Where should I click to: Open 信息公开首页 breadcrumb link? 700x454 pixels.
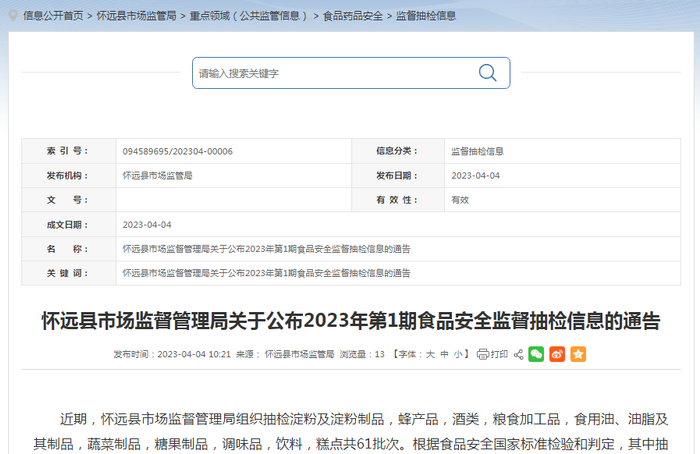(53, 16)
